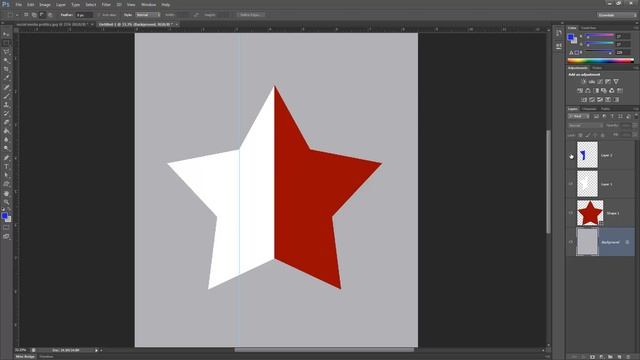This screenshot has width=640, height=360.
Task: Click the foreground blue color swatch in toolbox
Action: tap(4, 216)
